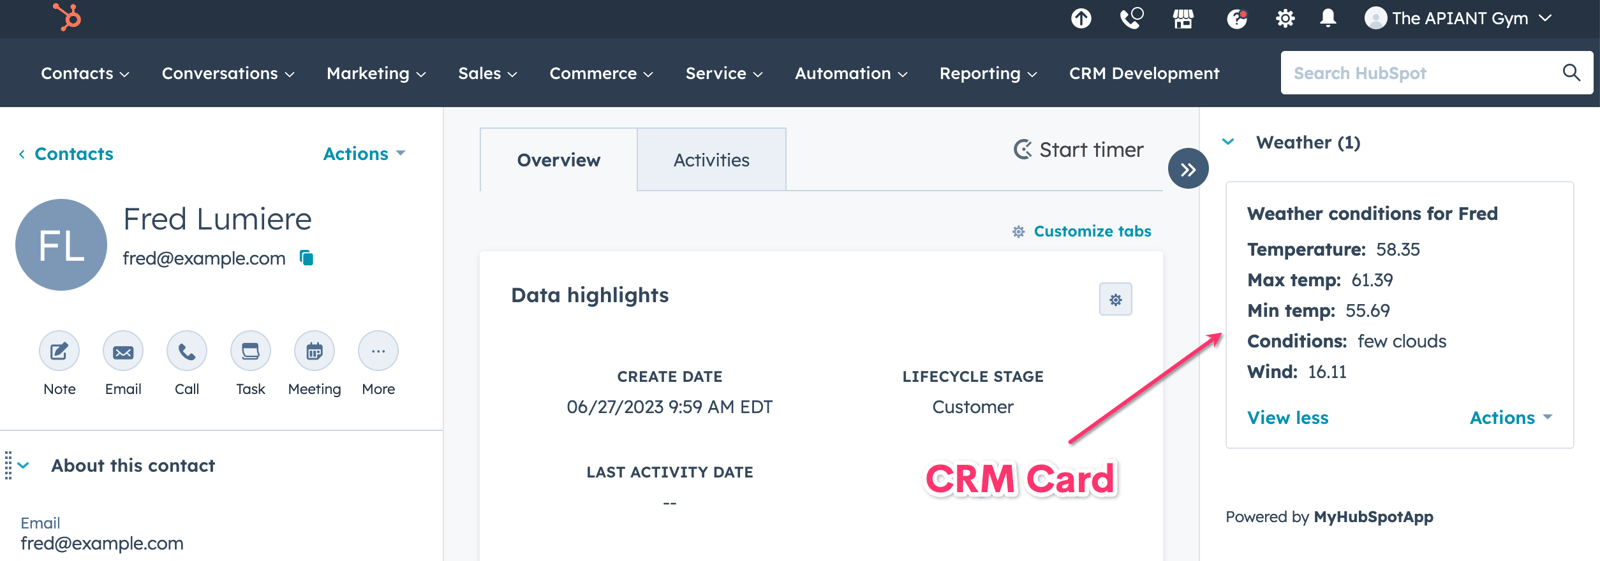The height and width of the screenshot is (561, 1600).
Task: Copy the fred@example.com email address icon
Action: point(307,258)
